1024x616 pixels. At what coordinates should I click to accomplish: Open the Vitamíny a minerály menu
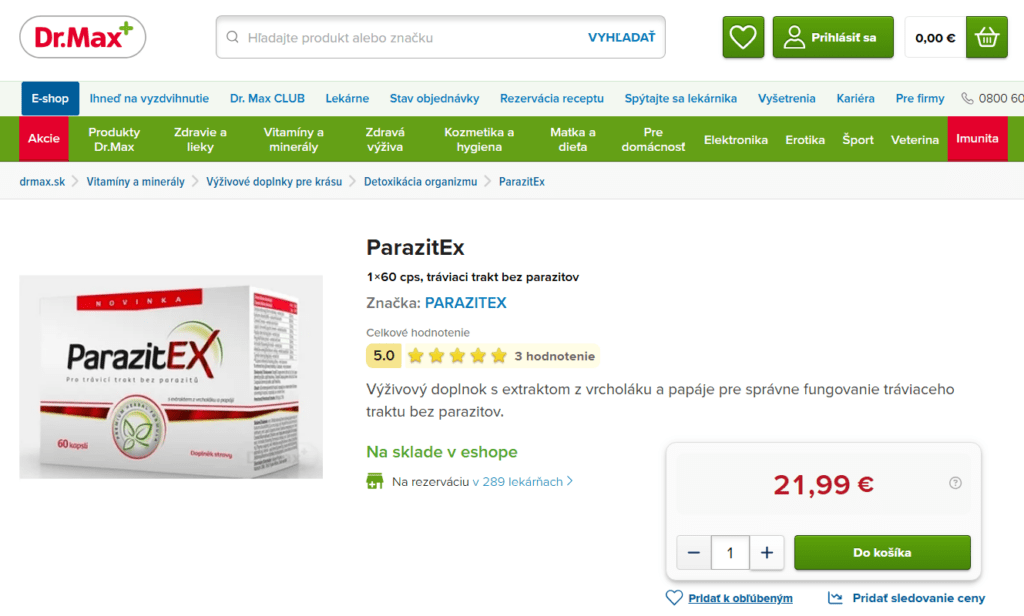293,139
